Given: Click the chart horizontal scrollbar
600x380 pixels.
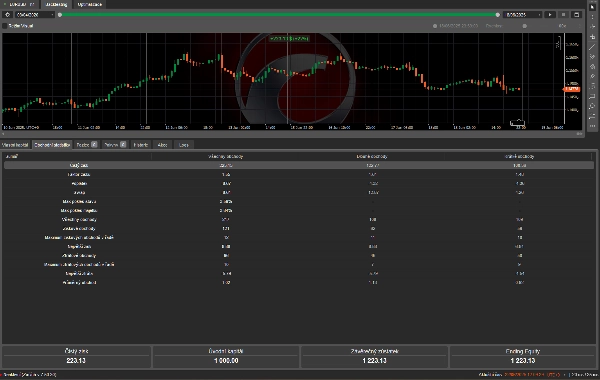Looking at the screenshot, I should (x=291, y=134).
